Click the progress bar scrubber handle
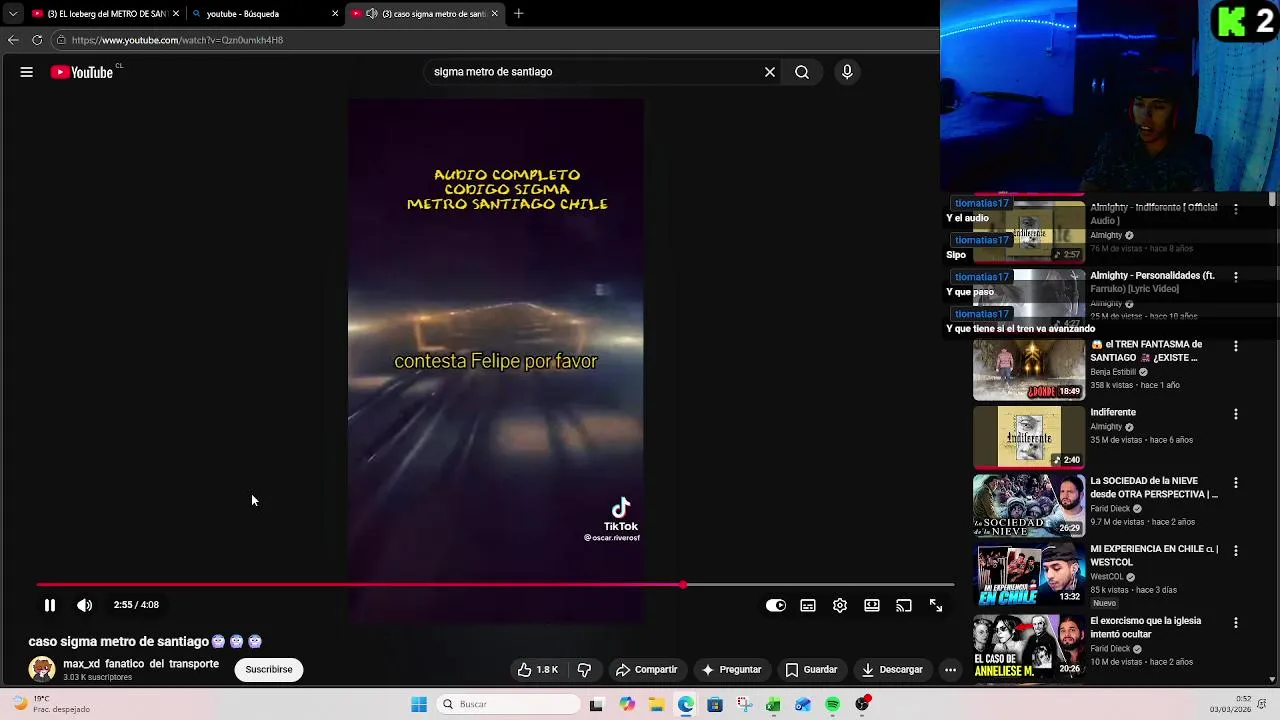Image resolution: width=1280 pixels, height=720 pixels. (x=683, y=584)
